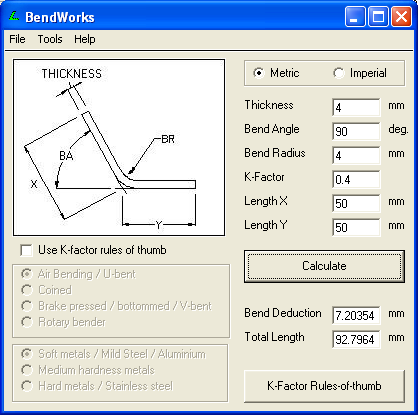Click the Thickness label text
This screenshot has height=415, width=418.
[269, 105]
